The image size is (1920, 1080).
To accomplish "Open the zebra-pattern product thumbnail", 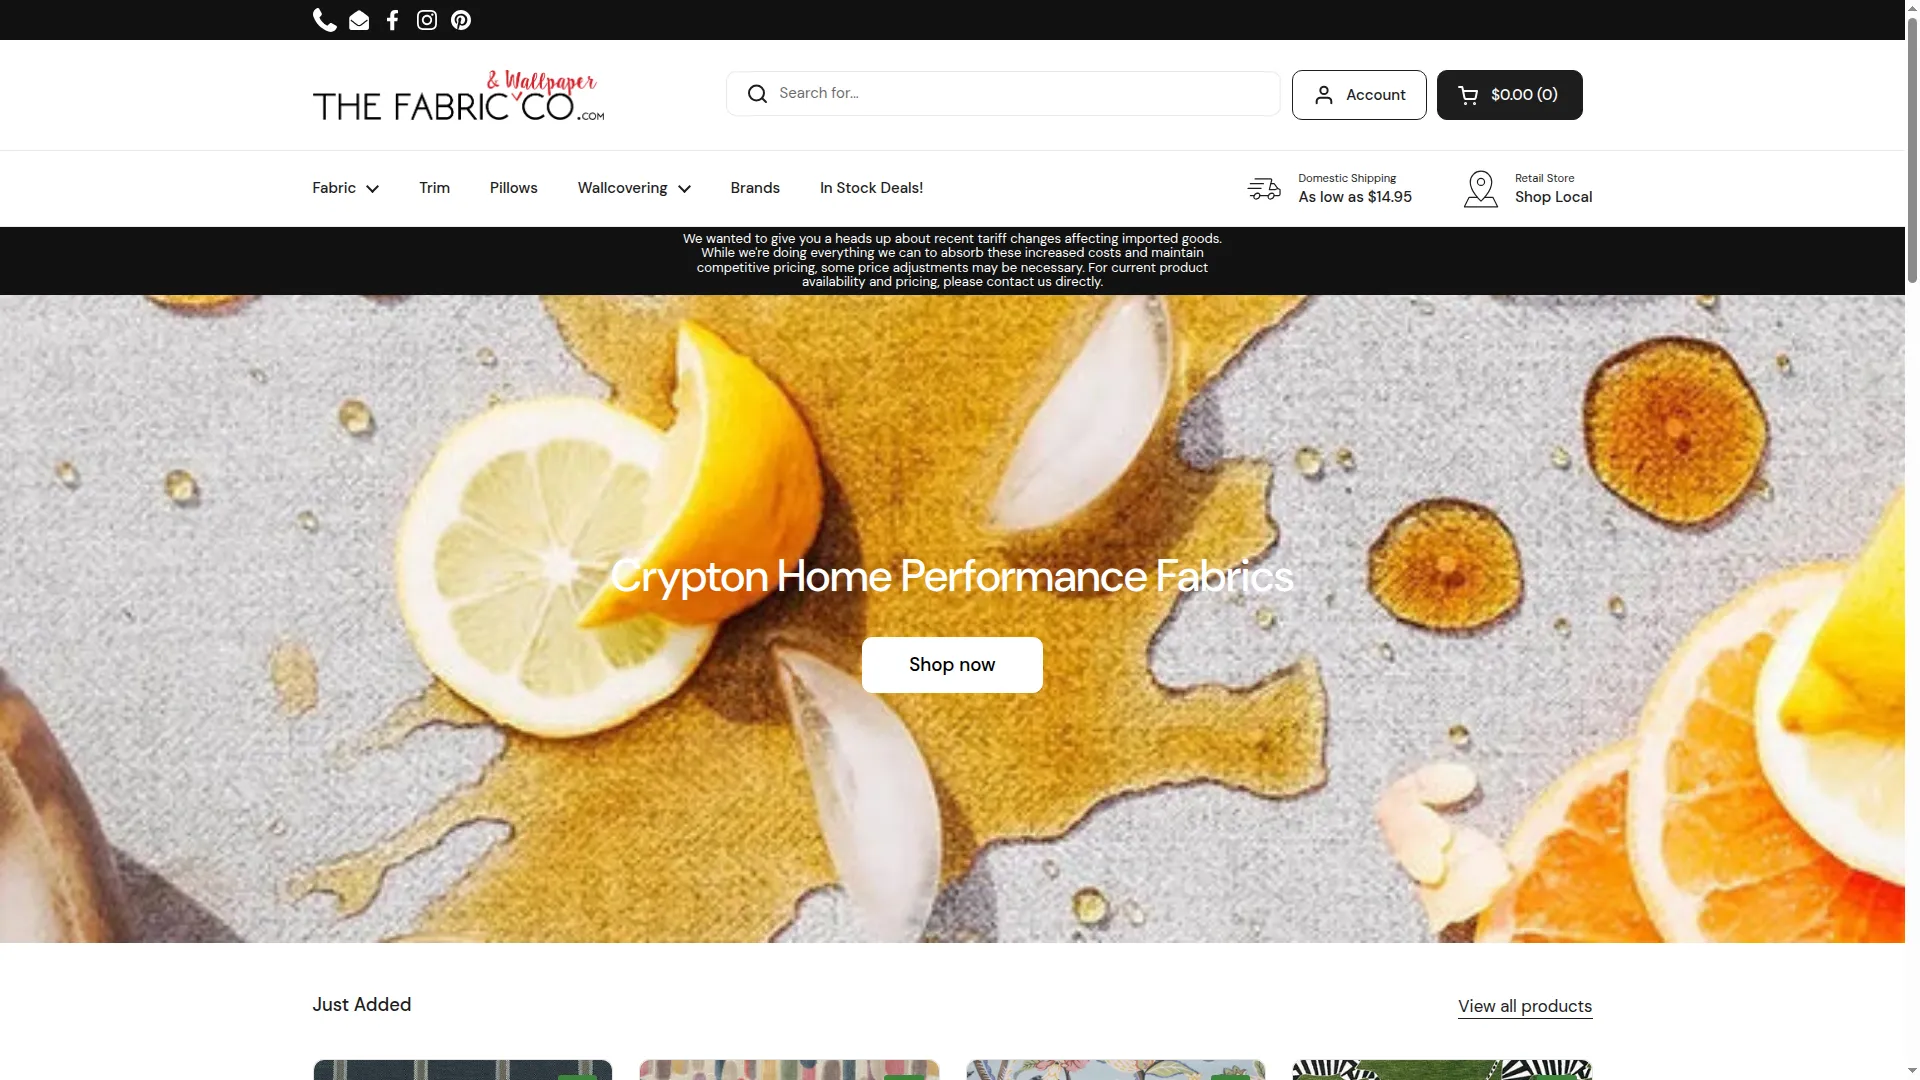I will 1442,1070.
